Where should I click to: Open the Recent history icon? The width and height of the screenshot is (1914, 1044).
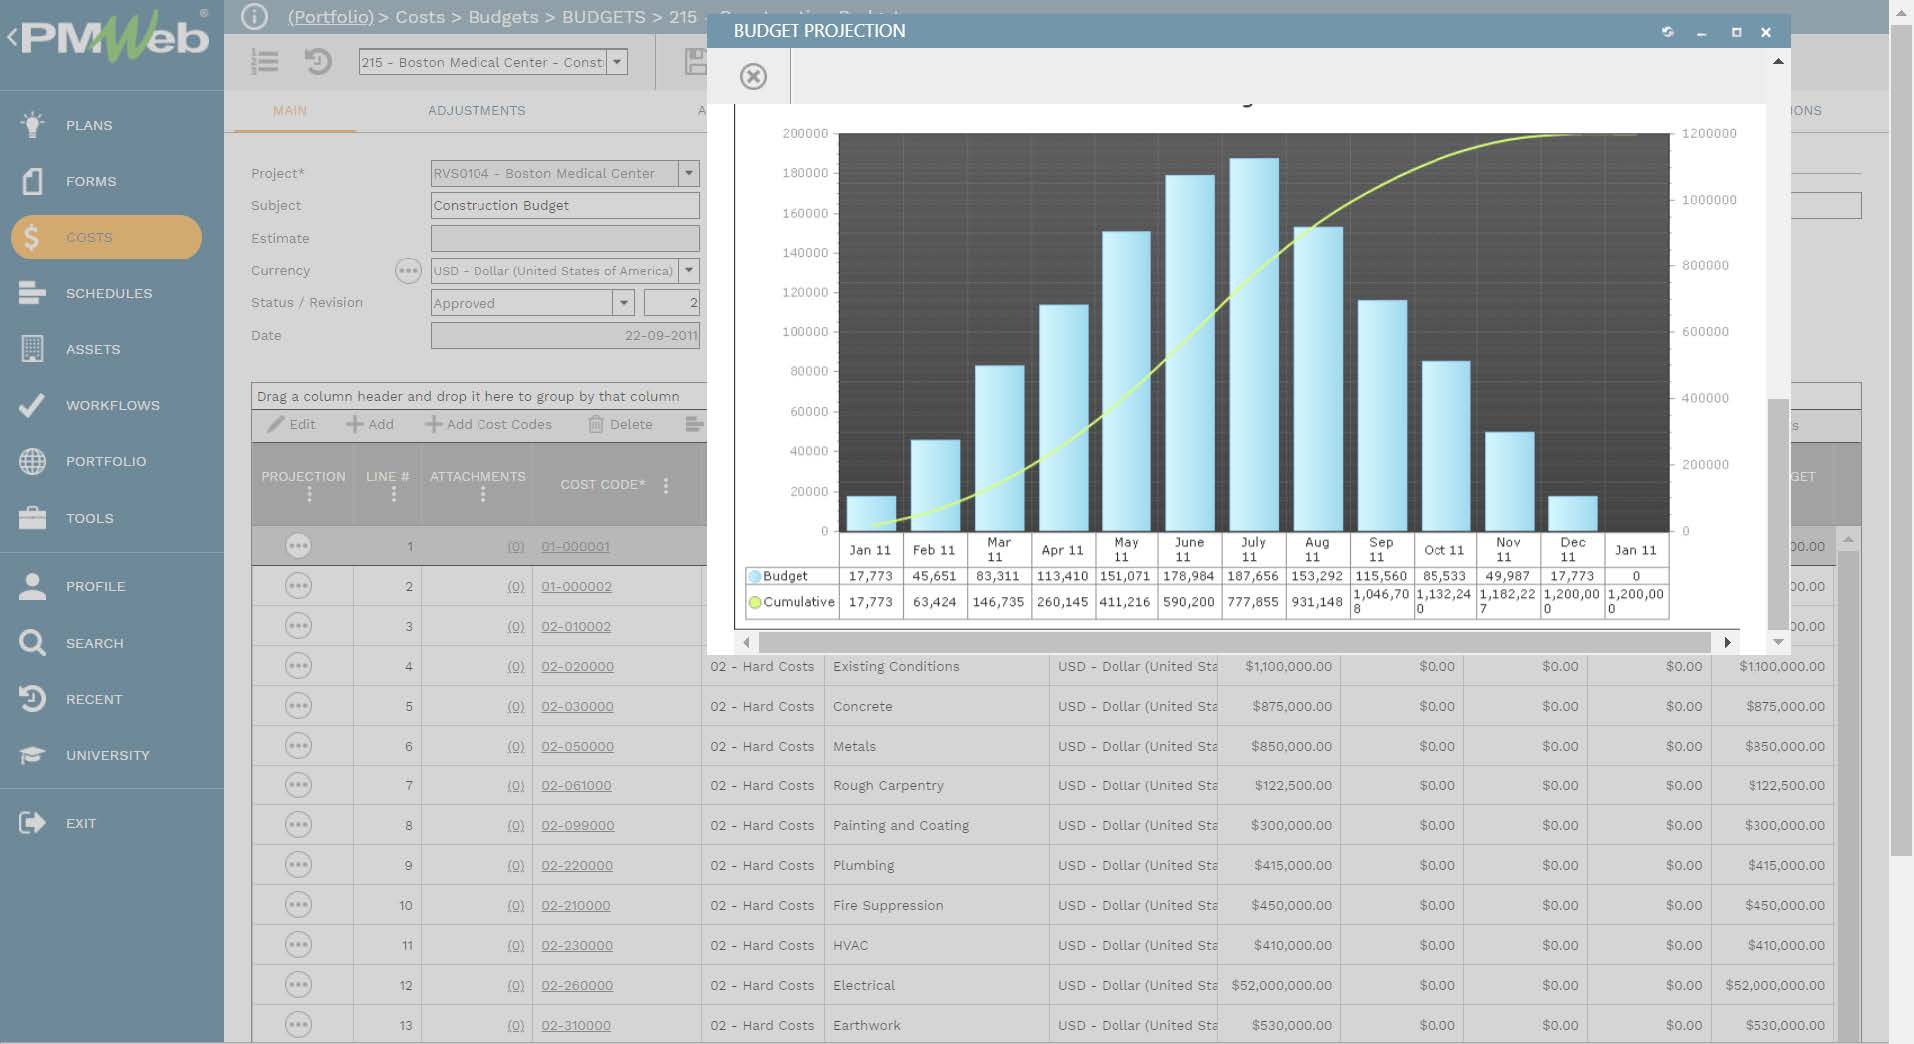32,699
